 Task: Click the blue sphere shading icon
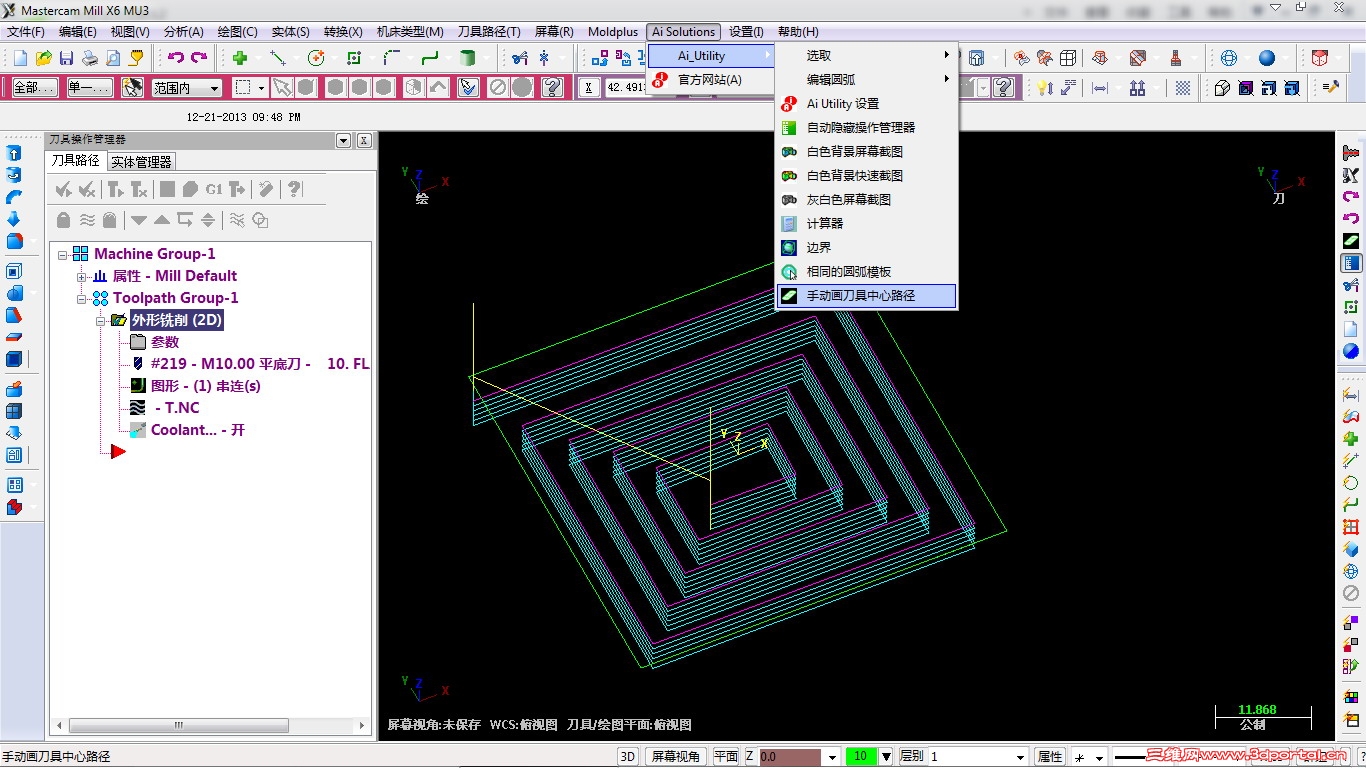(x=1267, y=58)
